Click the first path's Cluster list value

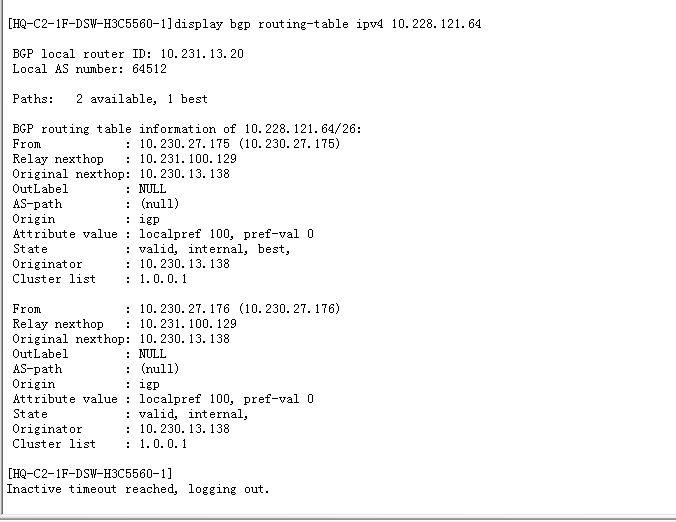point(163,279)
